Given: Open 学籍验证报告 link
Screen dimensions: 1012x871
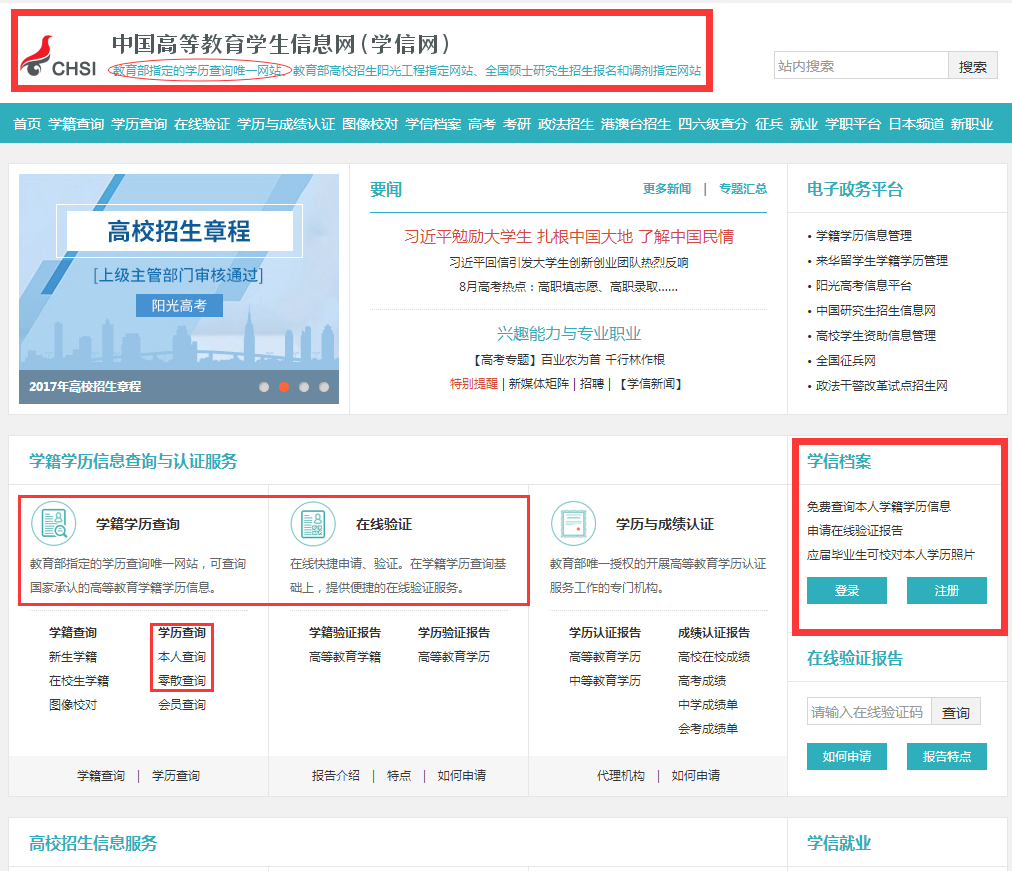Looking at the screenshot, I should pyautogui.click(x=345, y=633).
